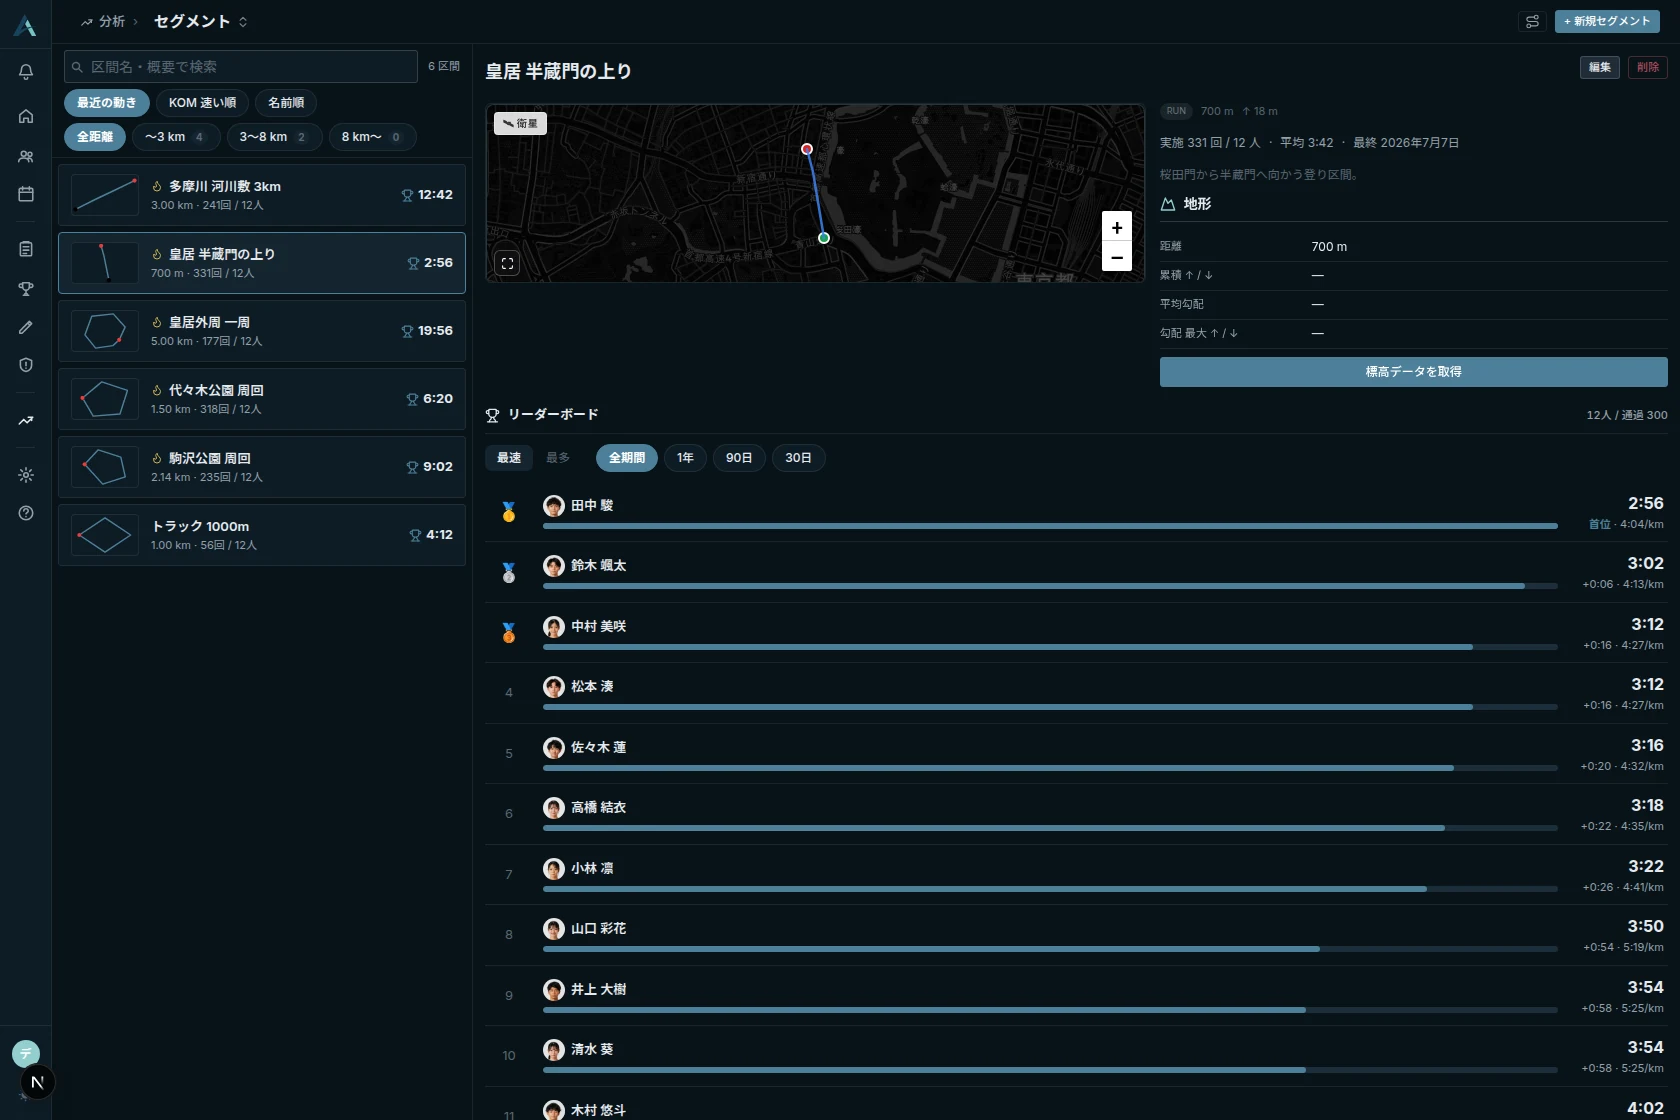
Task: Open analytics trend icon in sidebar
Action: (26, 421)
